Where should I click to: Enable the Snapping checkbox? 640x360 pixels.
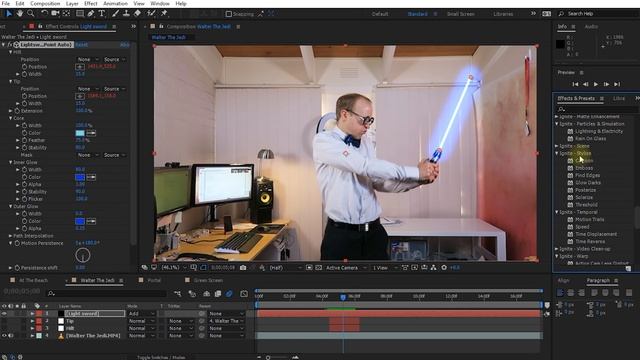(x=229, y=14)
